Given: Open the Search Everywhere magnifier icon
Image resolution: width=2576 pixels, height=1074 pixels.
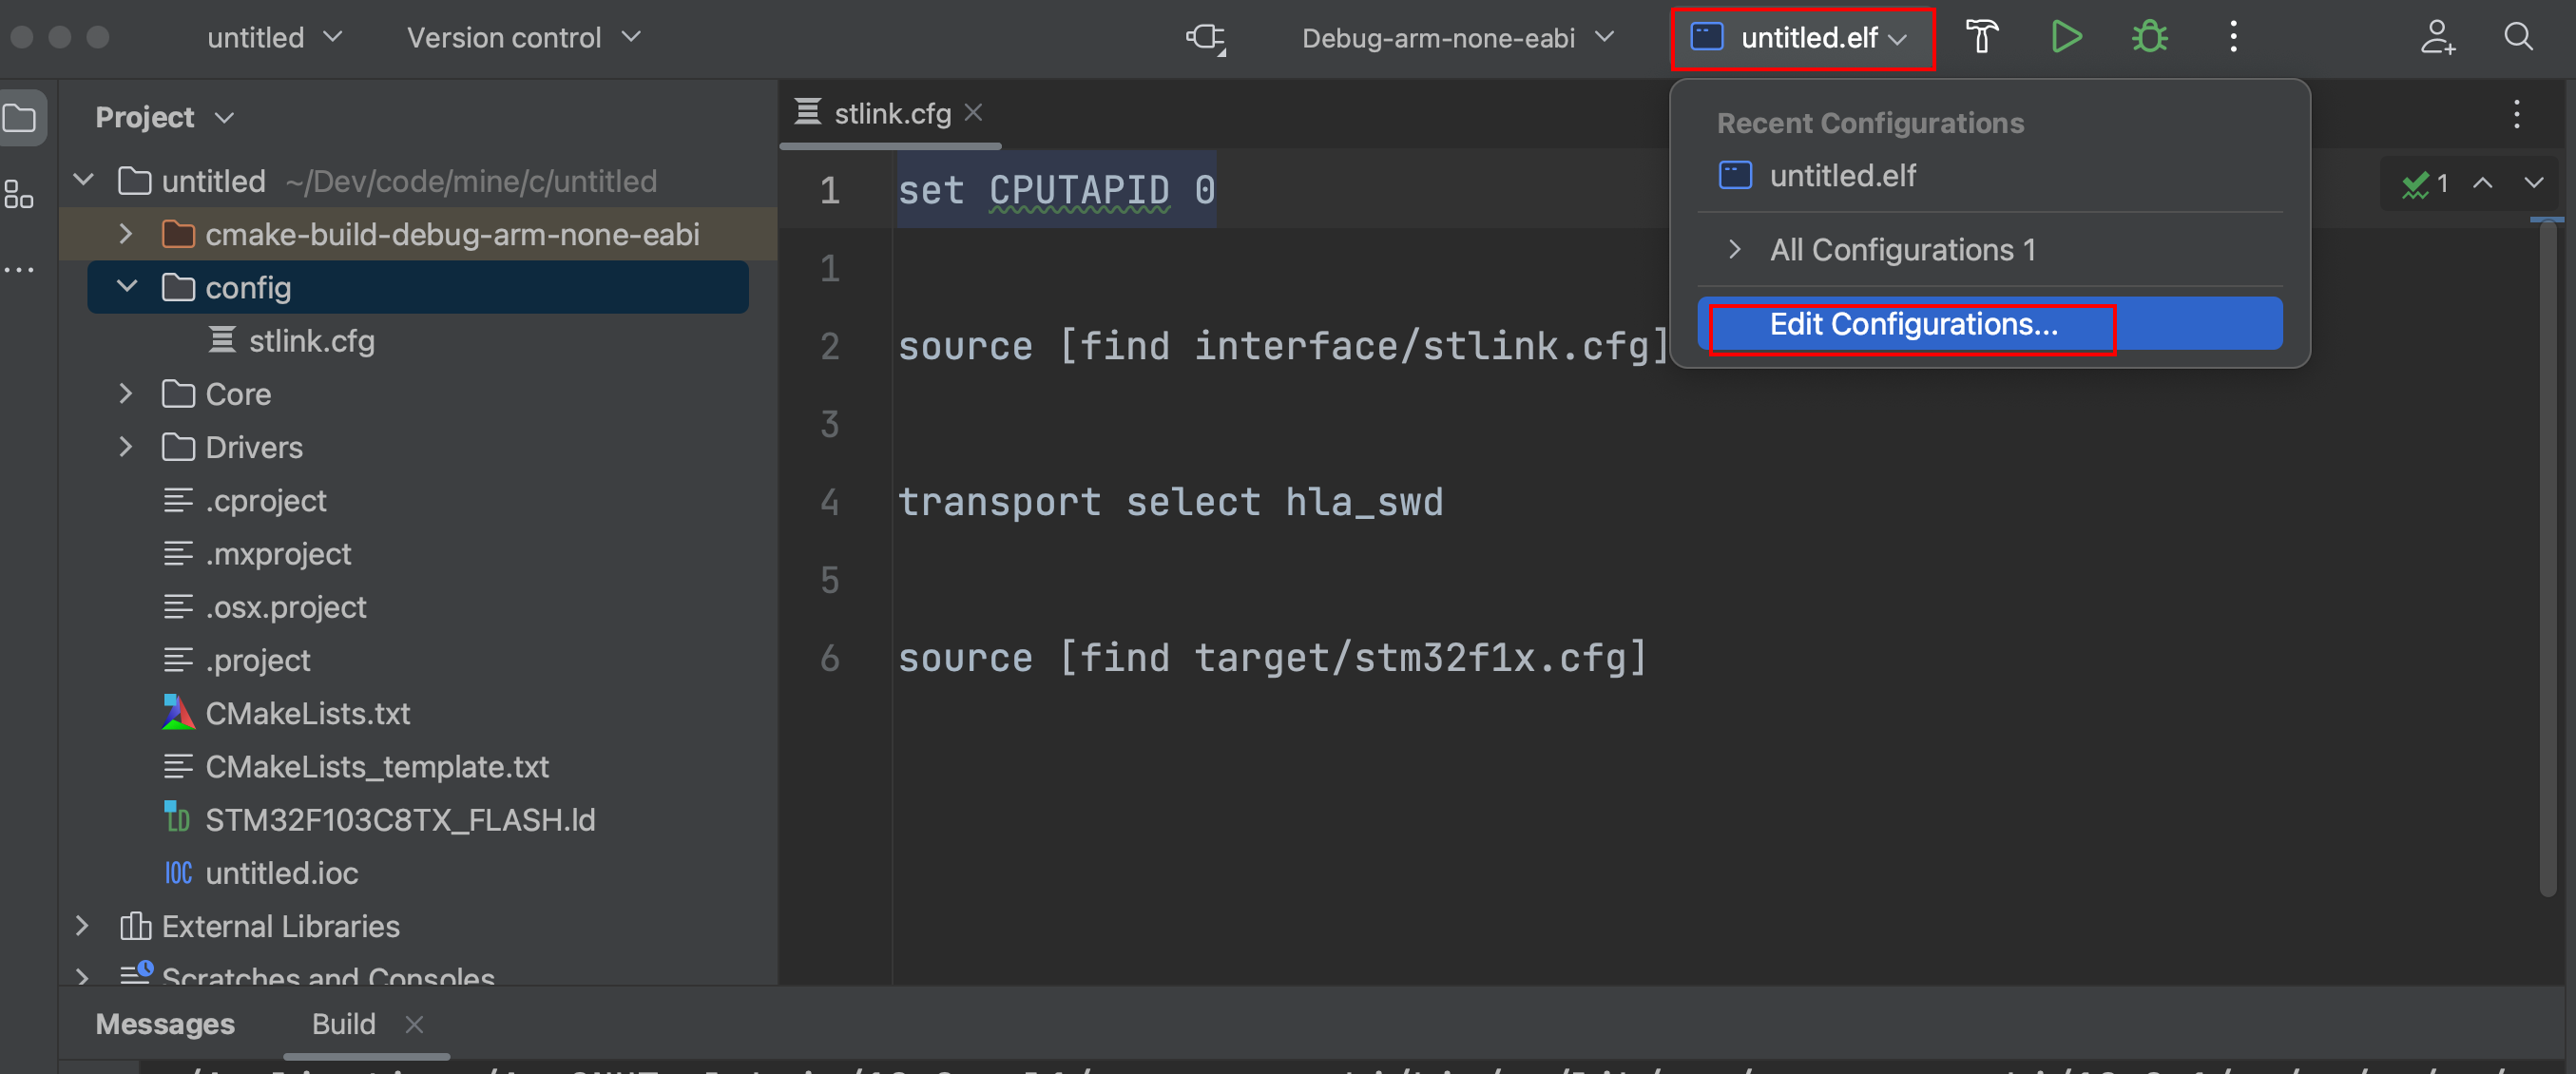Looking at the screenshot, I should click(2518, 38).
